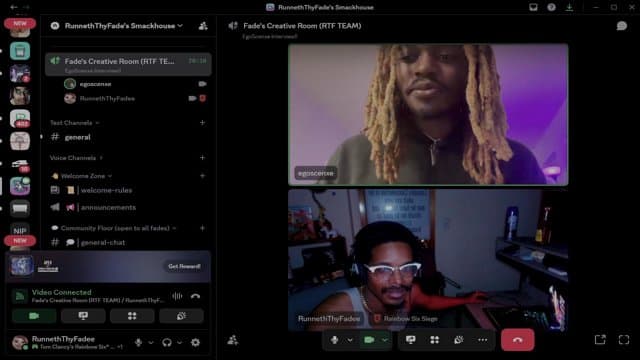
Task: Open the Help question mark icon
Action: coord(551,7)
